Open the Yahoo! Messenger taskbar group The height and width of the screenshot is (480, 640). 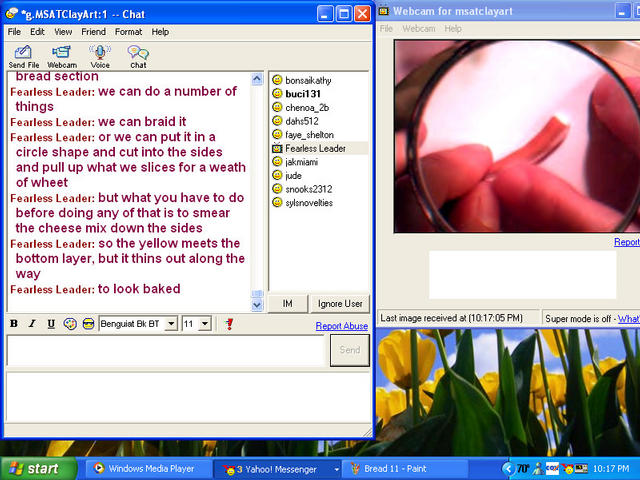tap(277, 469)
